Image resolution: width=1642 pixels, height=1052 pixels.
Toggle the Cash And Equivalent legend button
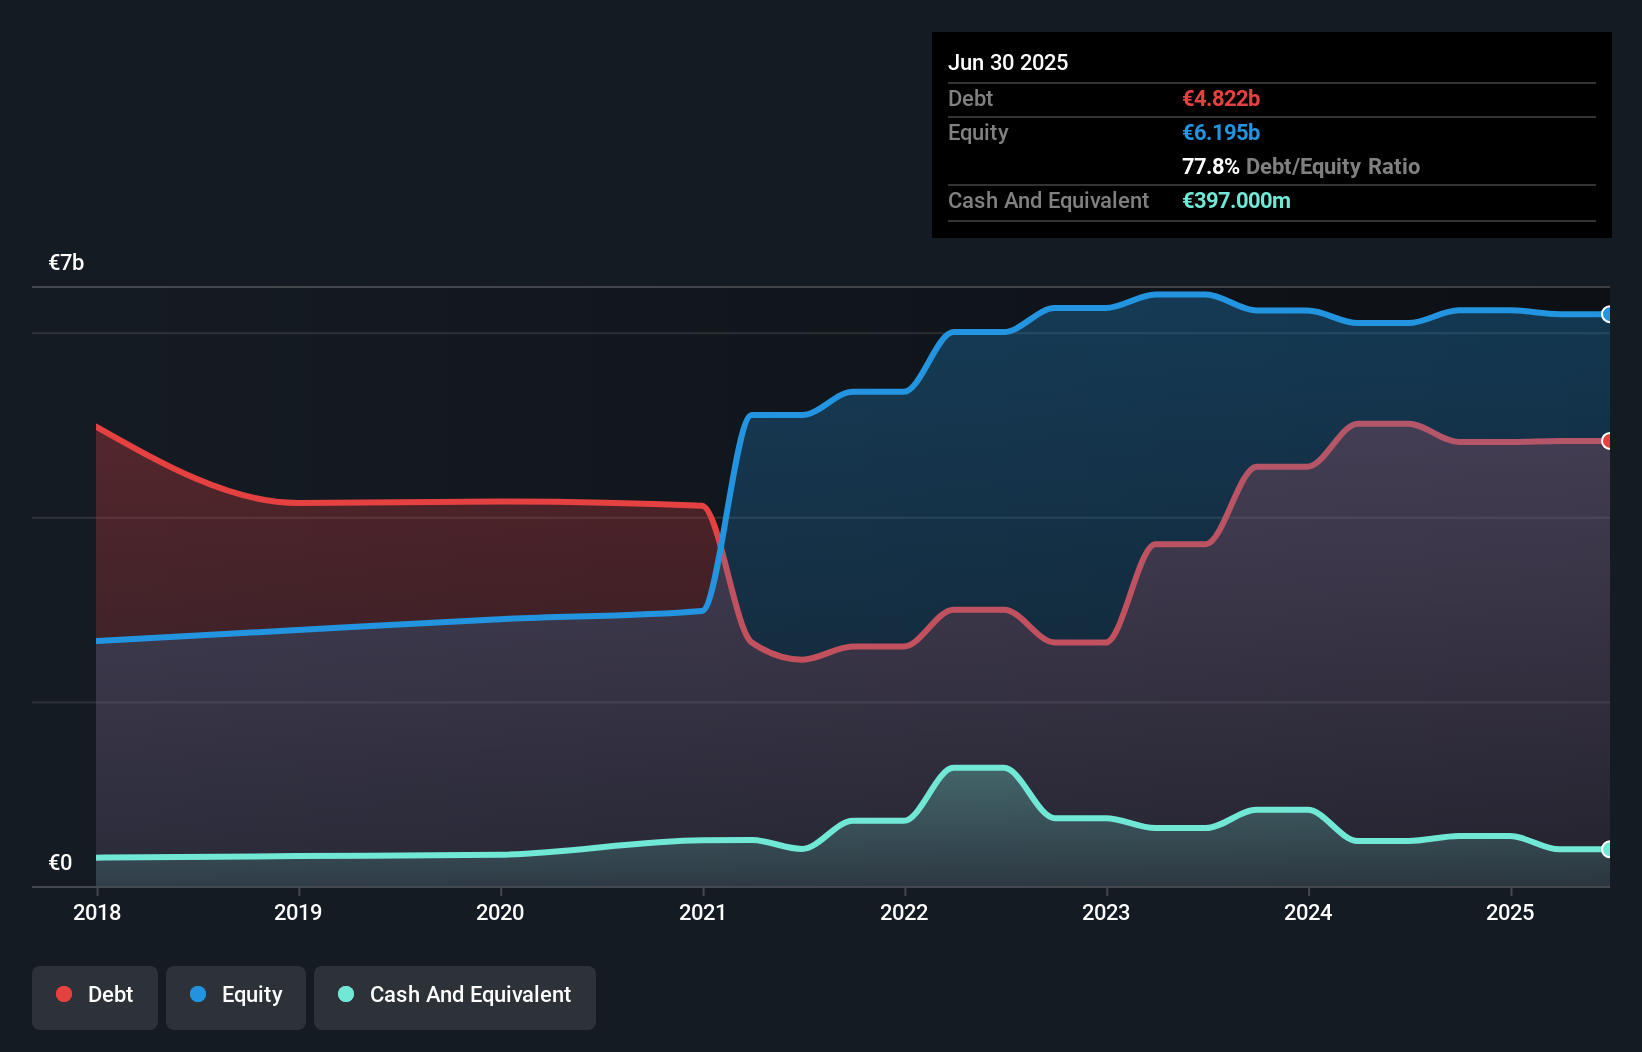tap(455, 997)
